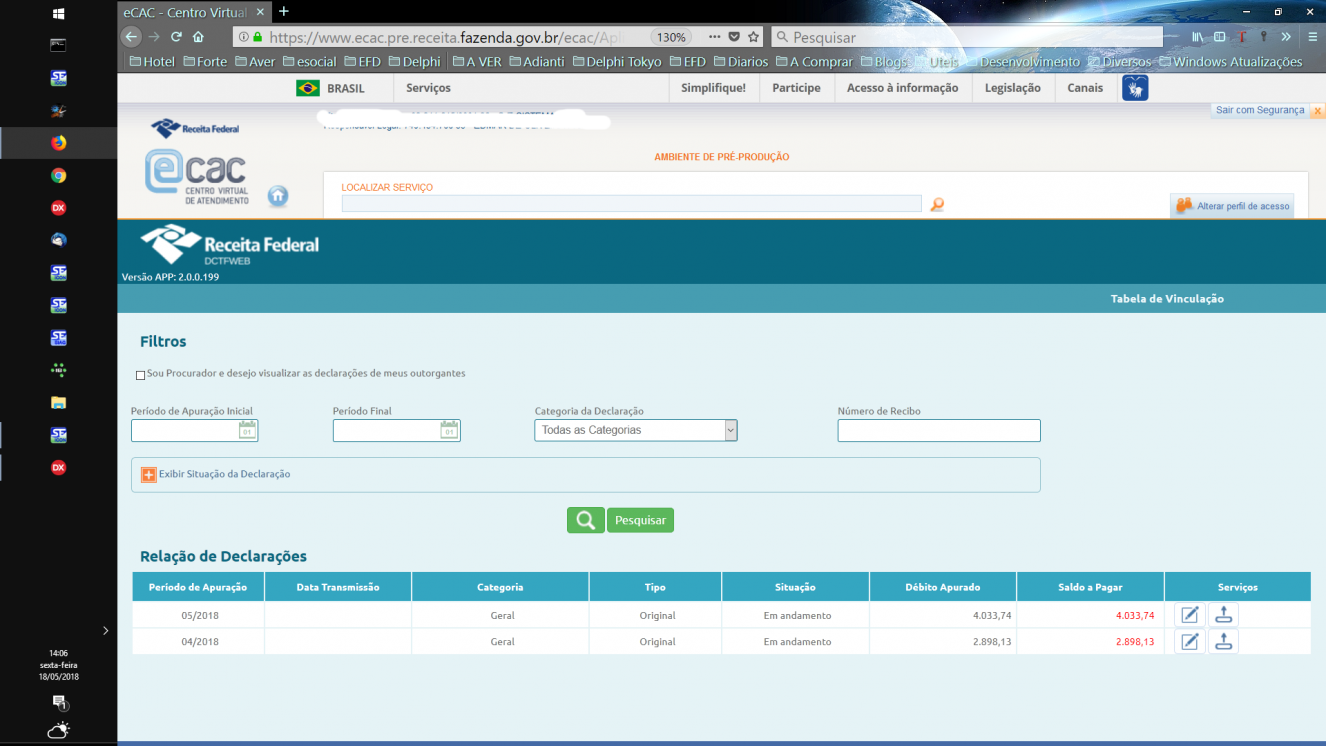Save the page to Pocket

tap(734, 37)
